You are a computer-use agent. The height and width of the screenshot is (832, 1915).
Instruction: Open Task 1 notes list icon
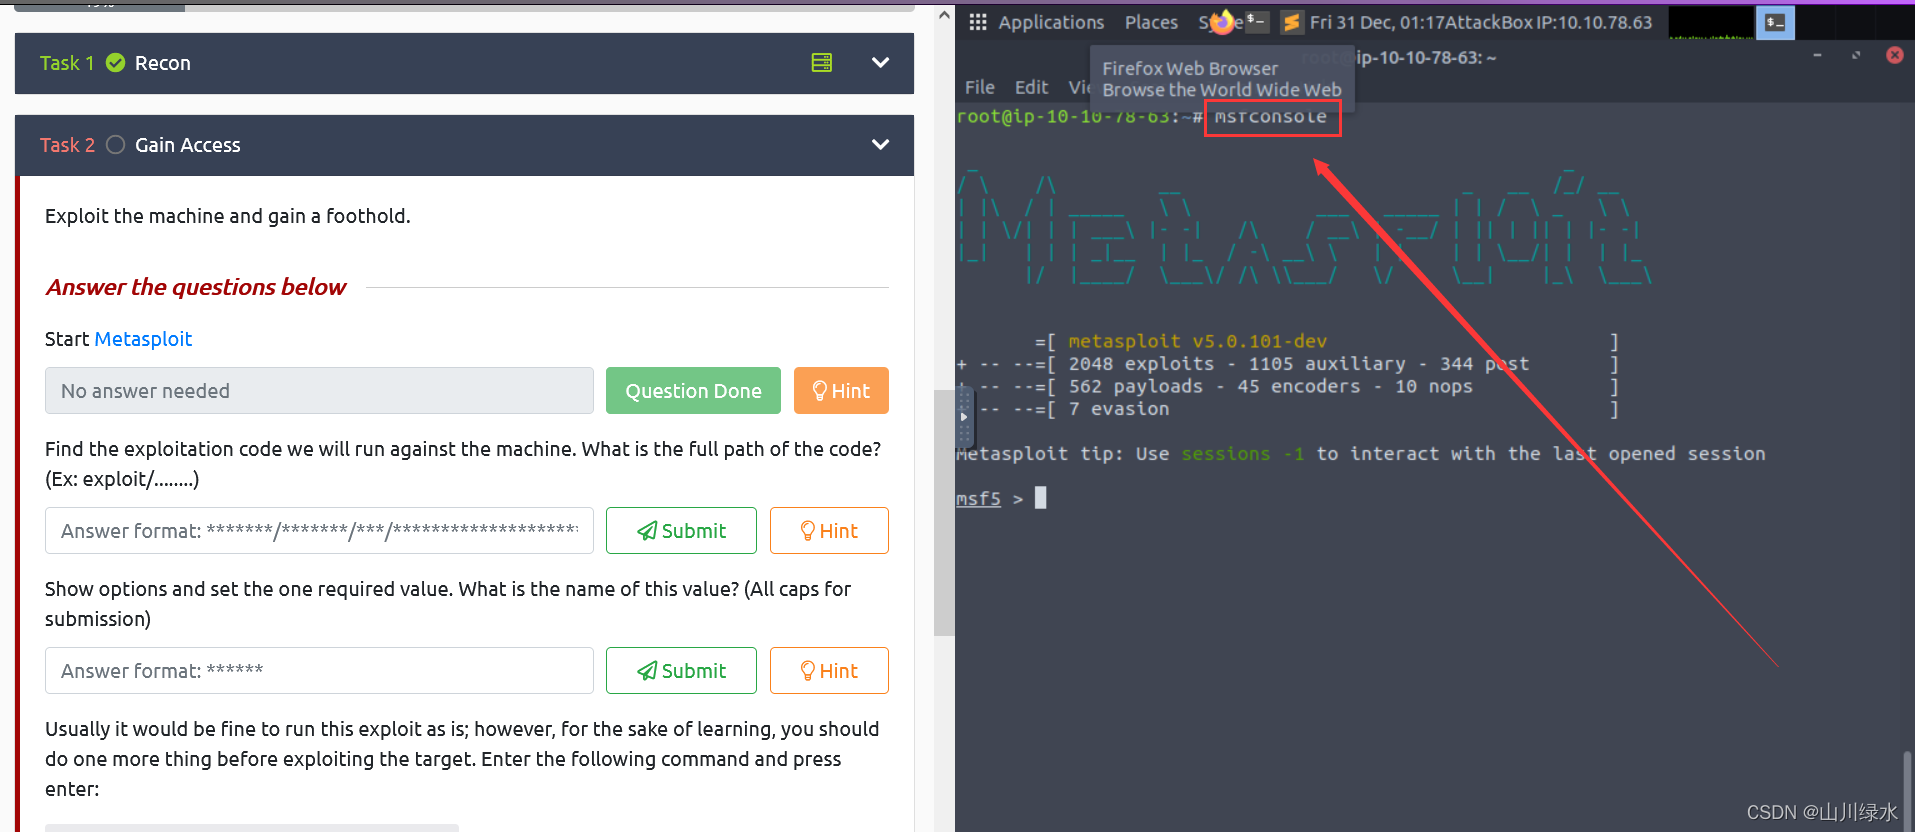(821, 63)
